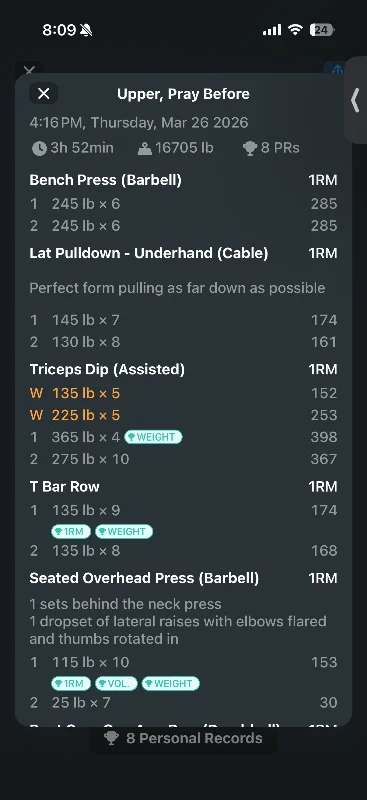The height and width of the screenshot is (800, 367).
Task: Select the first bench set 245 lb × 6
Action: 183,204
